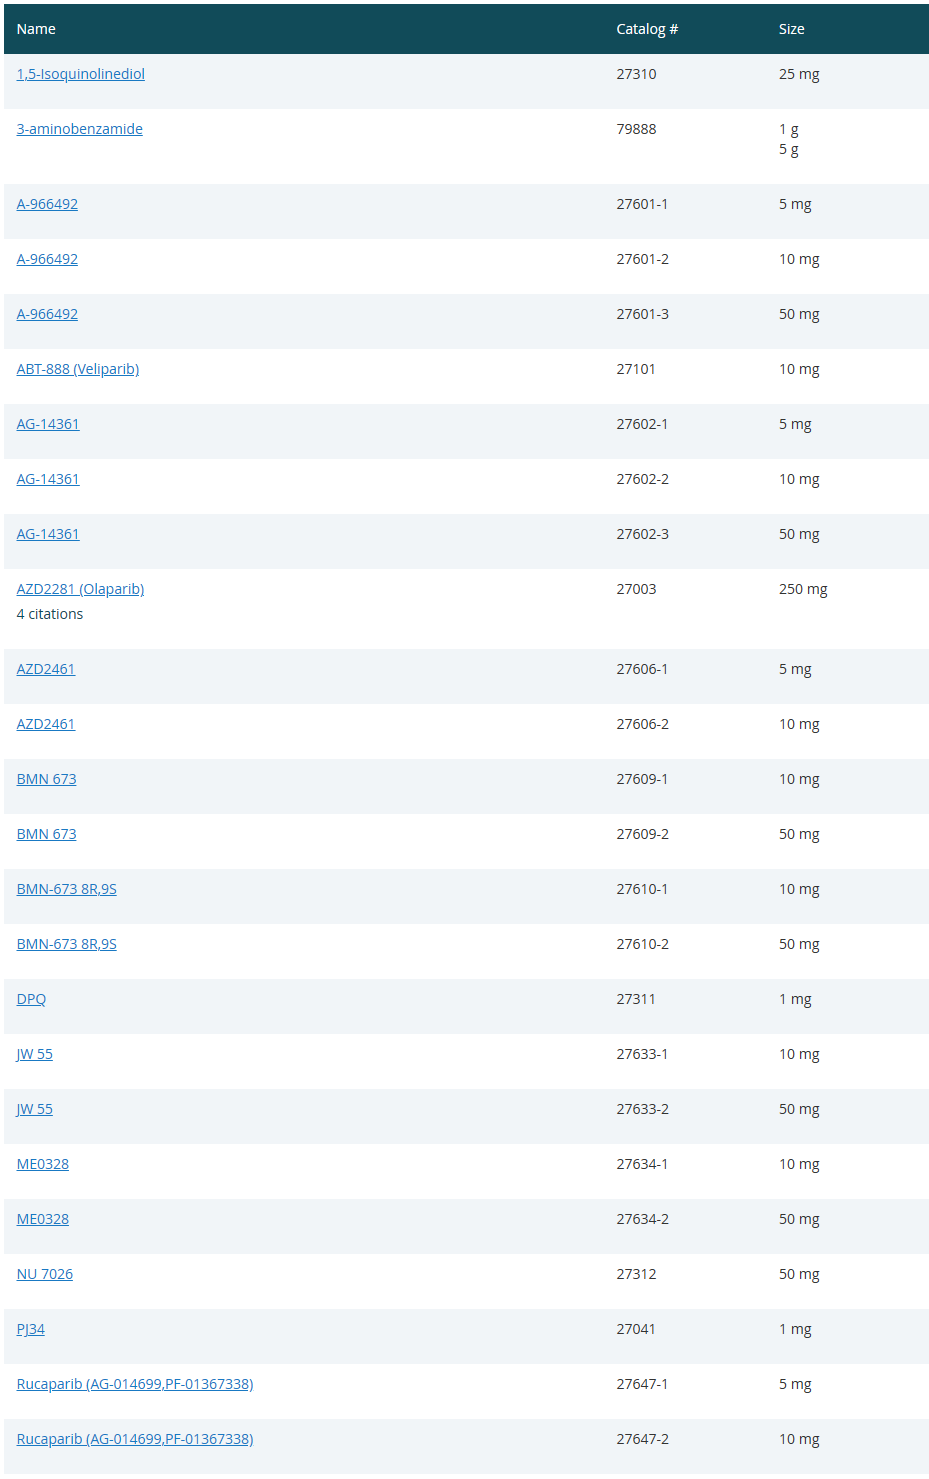
Task: Click the 3-aminobenzamide link
Action: (x=79, y=129)
